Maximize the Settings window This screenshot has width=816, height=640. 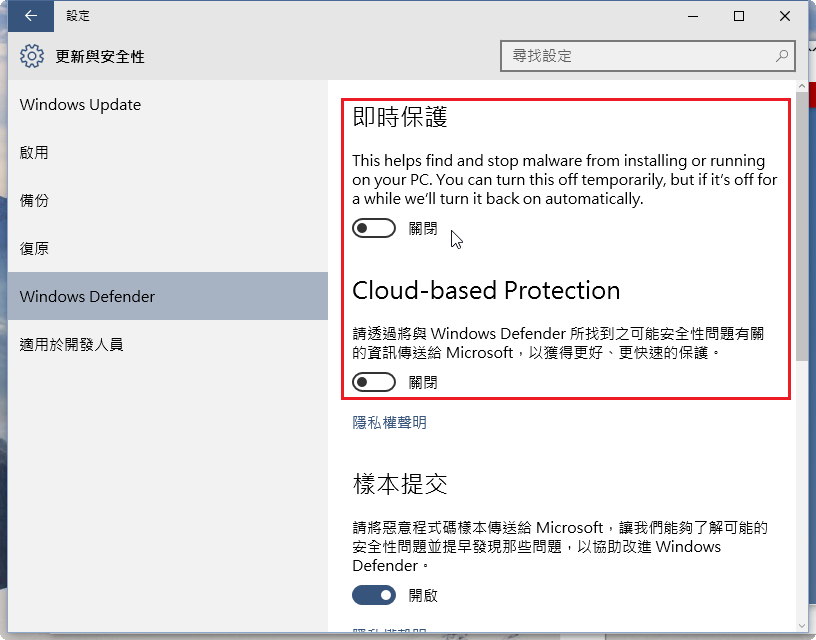pos(738,16)
